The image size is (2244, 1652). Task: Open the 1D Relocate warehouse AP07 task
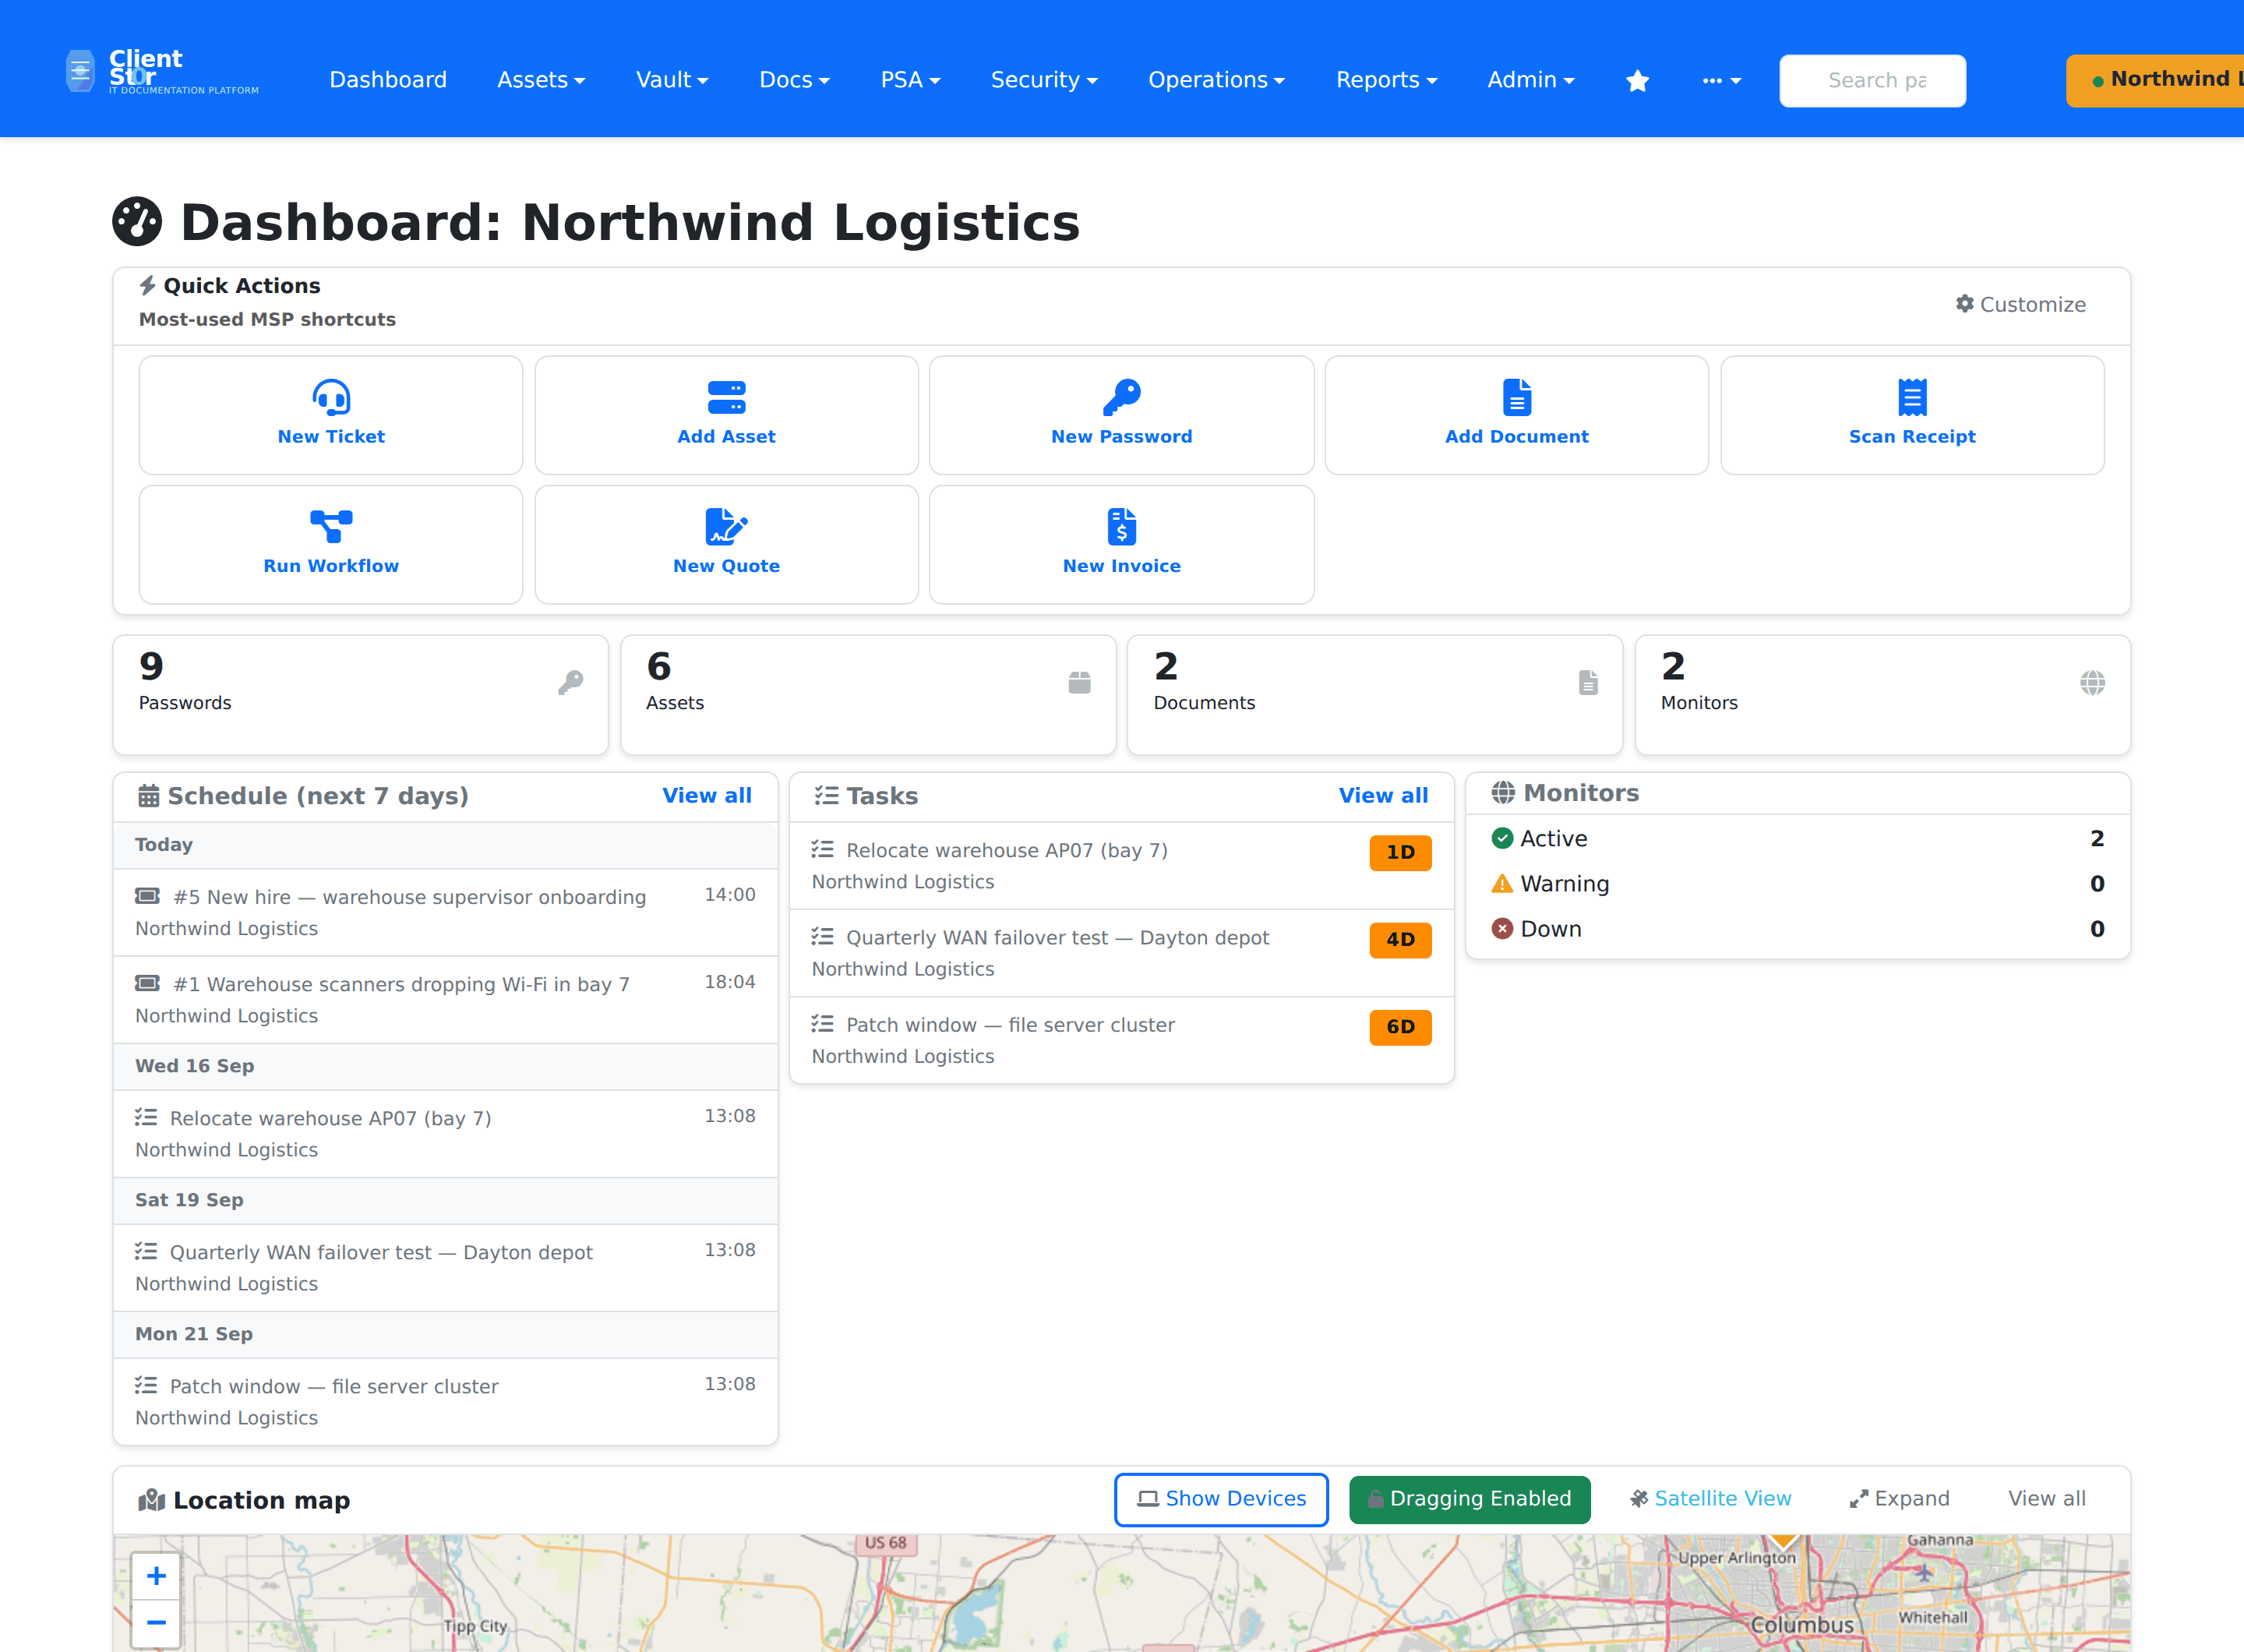[1121, 865]
